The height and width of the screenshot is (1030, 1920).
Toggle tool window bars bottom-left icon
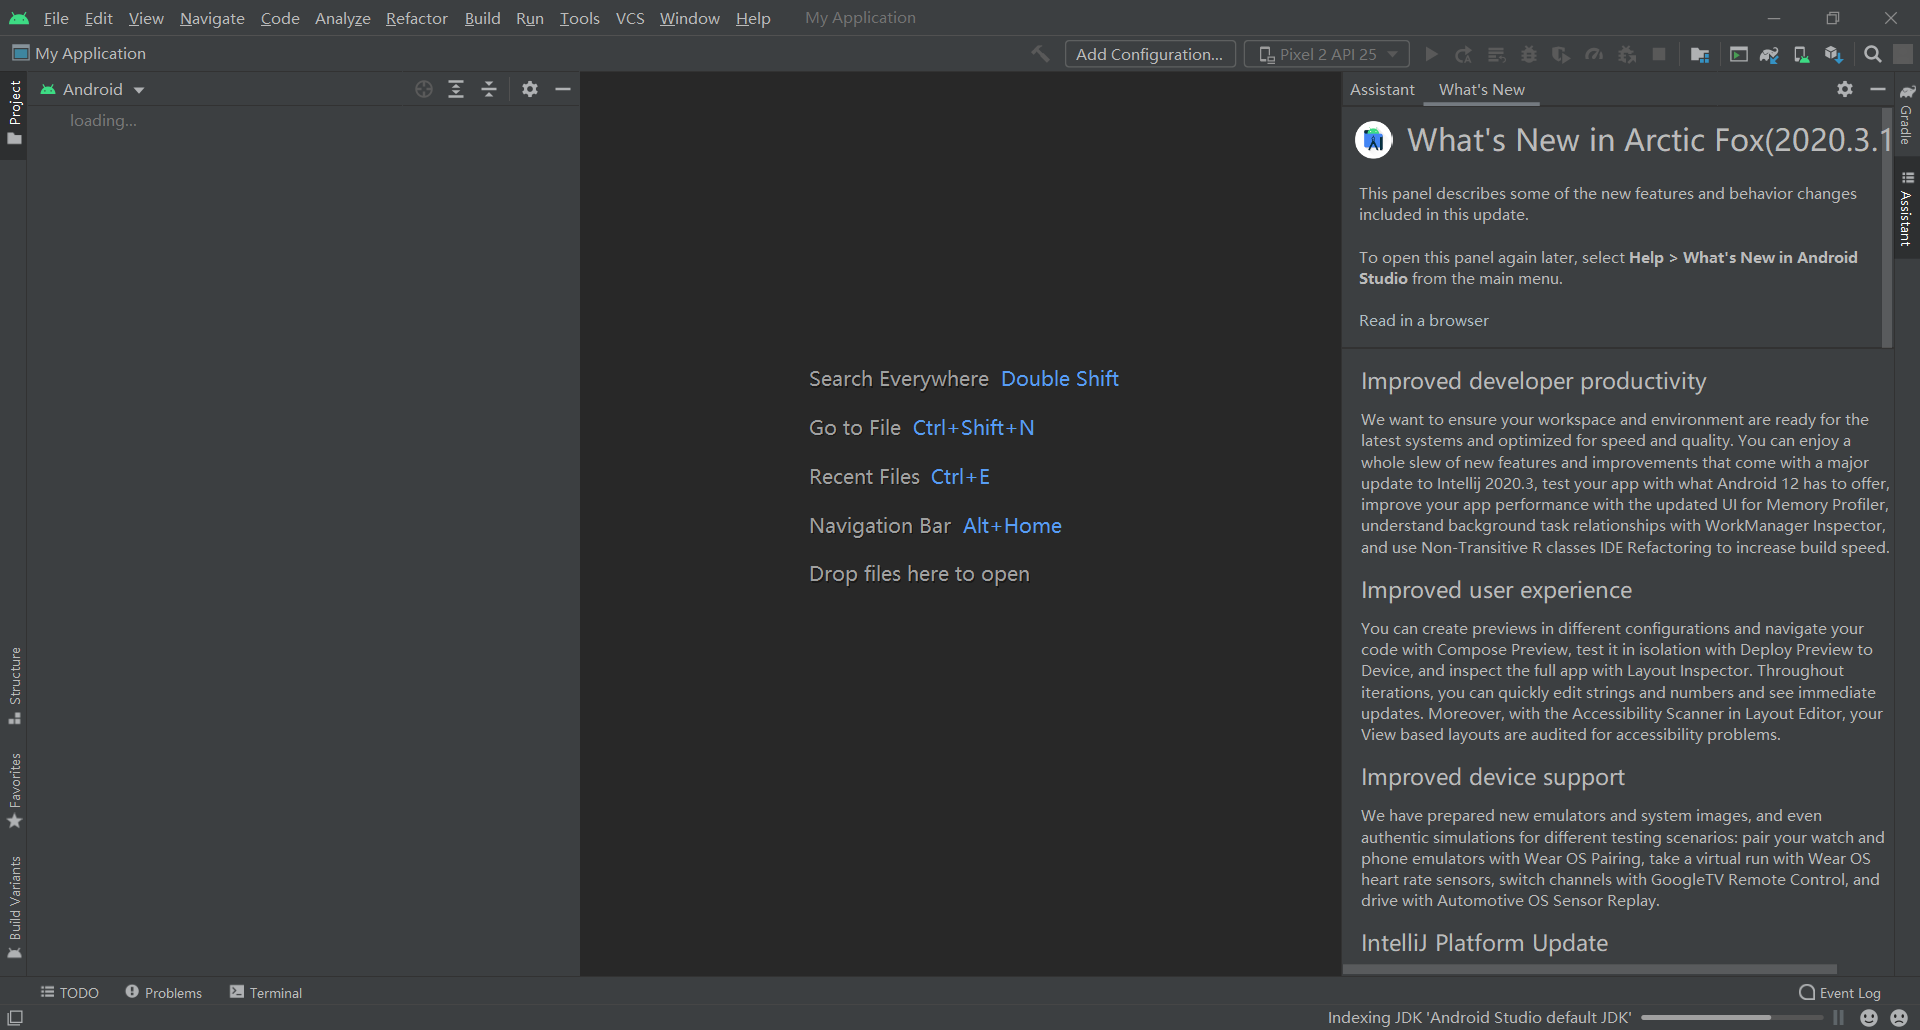[15, 1018]
